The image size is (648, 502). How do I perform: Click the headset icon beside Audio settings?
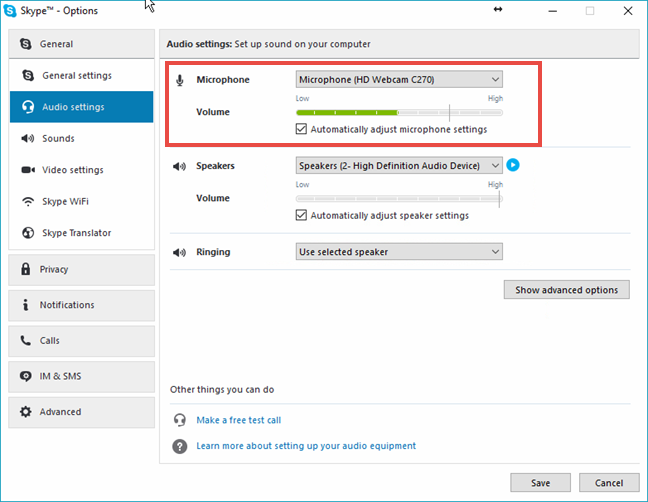click(x=28, y=107)
